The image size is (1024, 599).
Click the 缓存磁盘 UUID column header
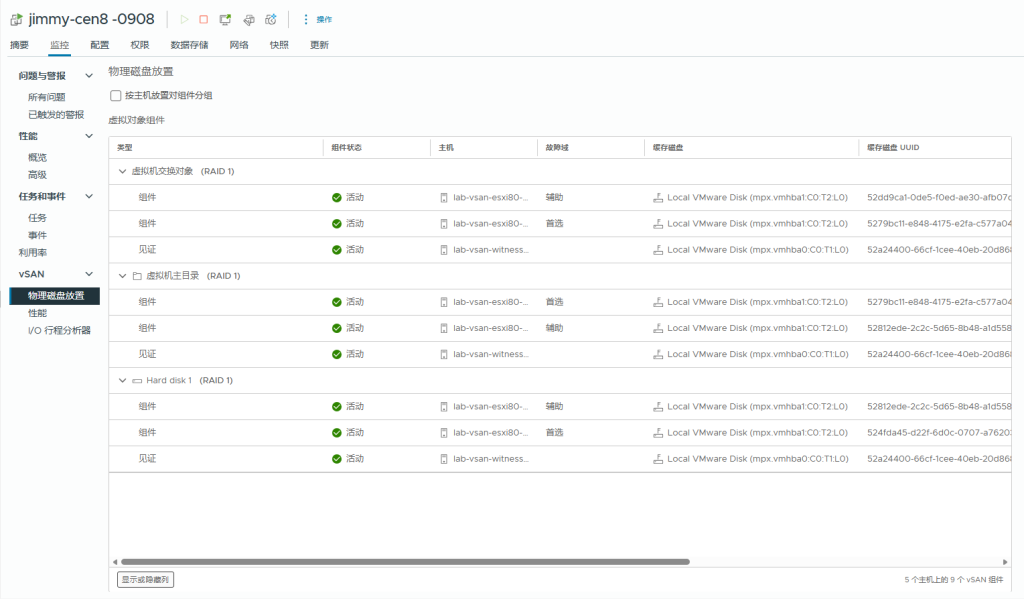[x=893, y=147]
